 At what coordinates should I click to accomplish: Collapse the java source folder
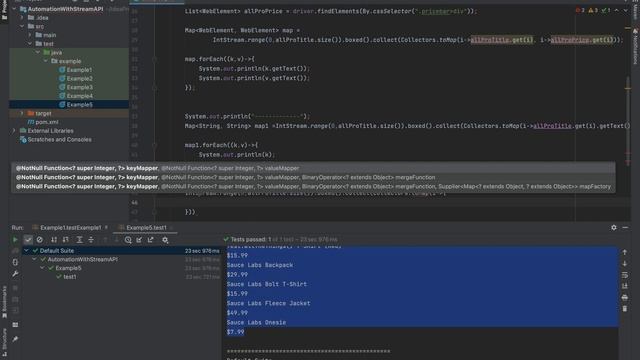(x=38, y=53)
